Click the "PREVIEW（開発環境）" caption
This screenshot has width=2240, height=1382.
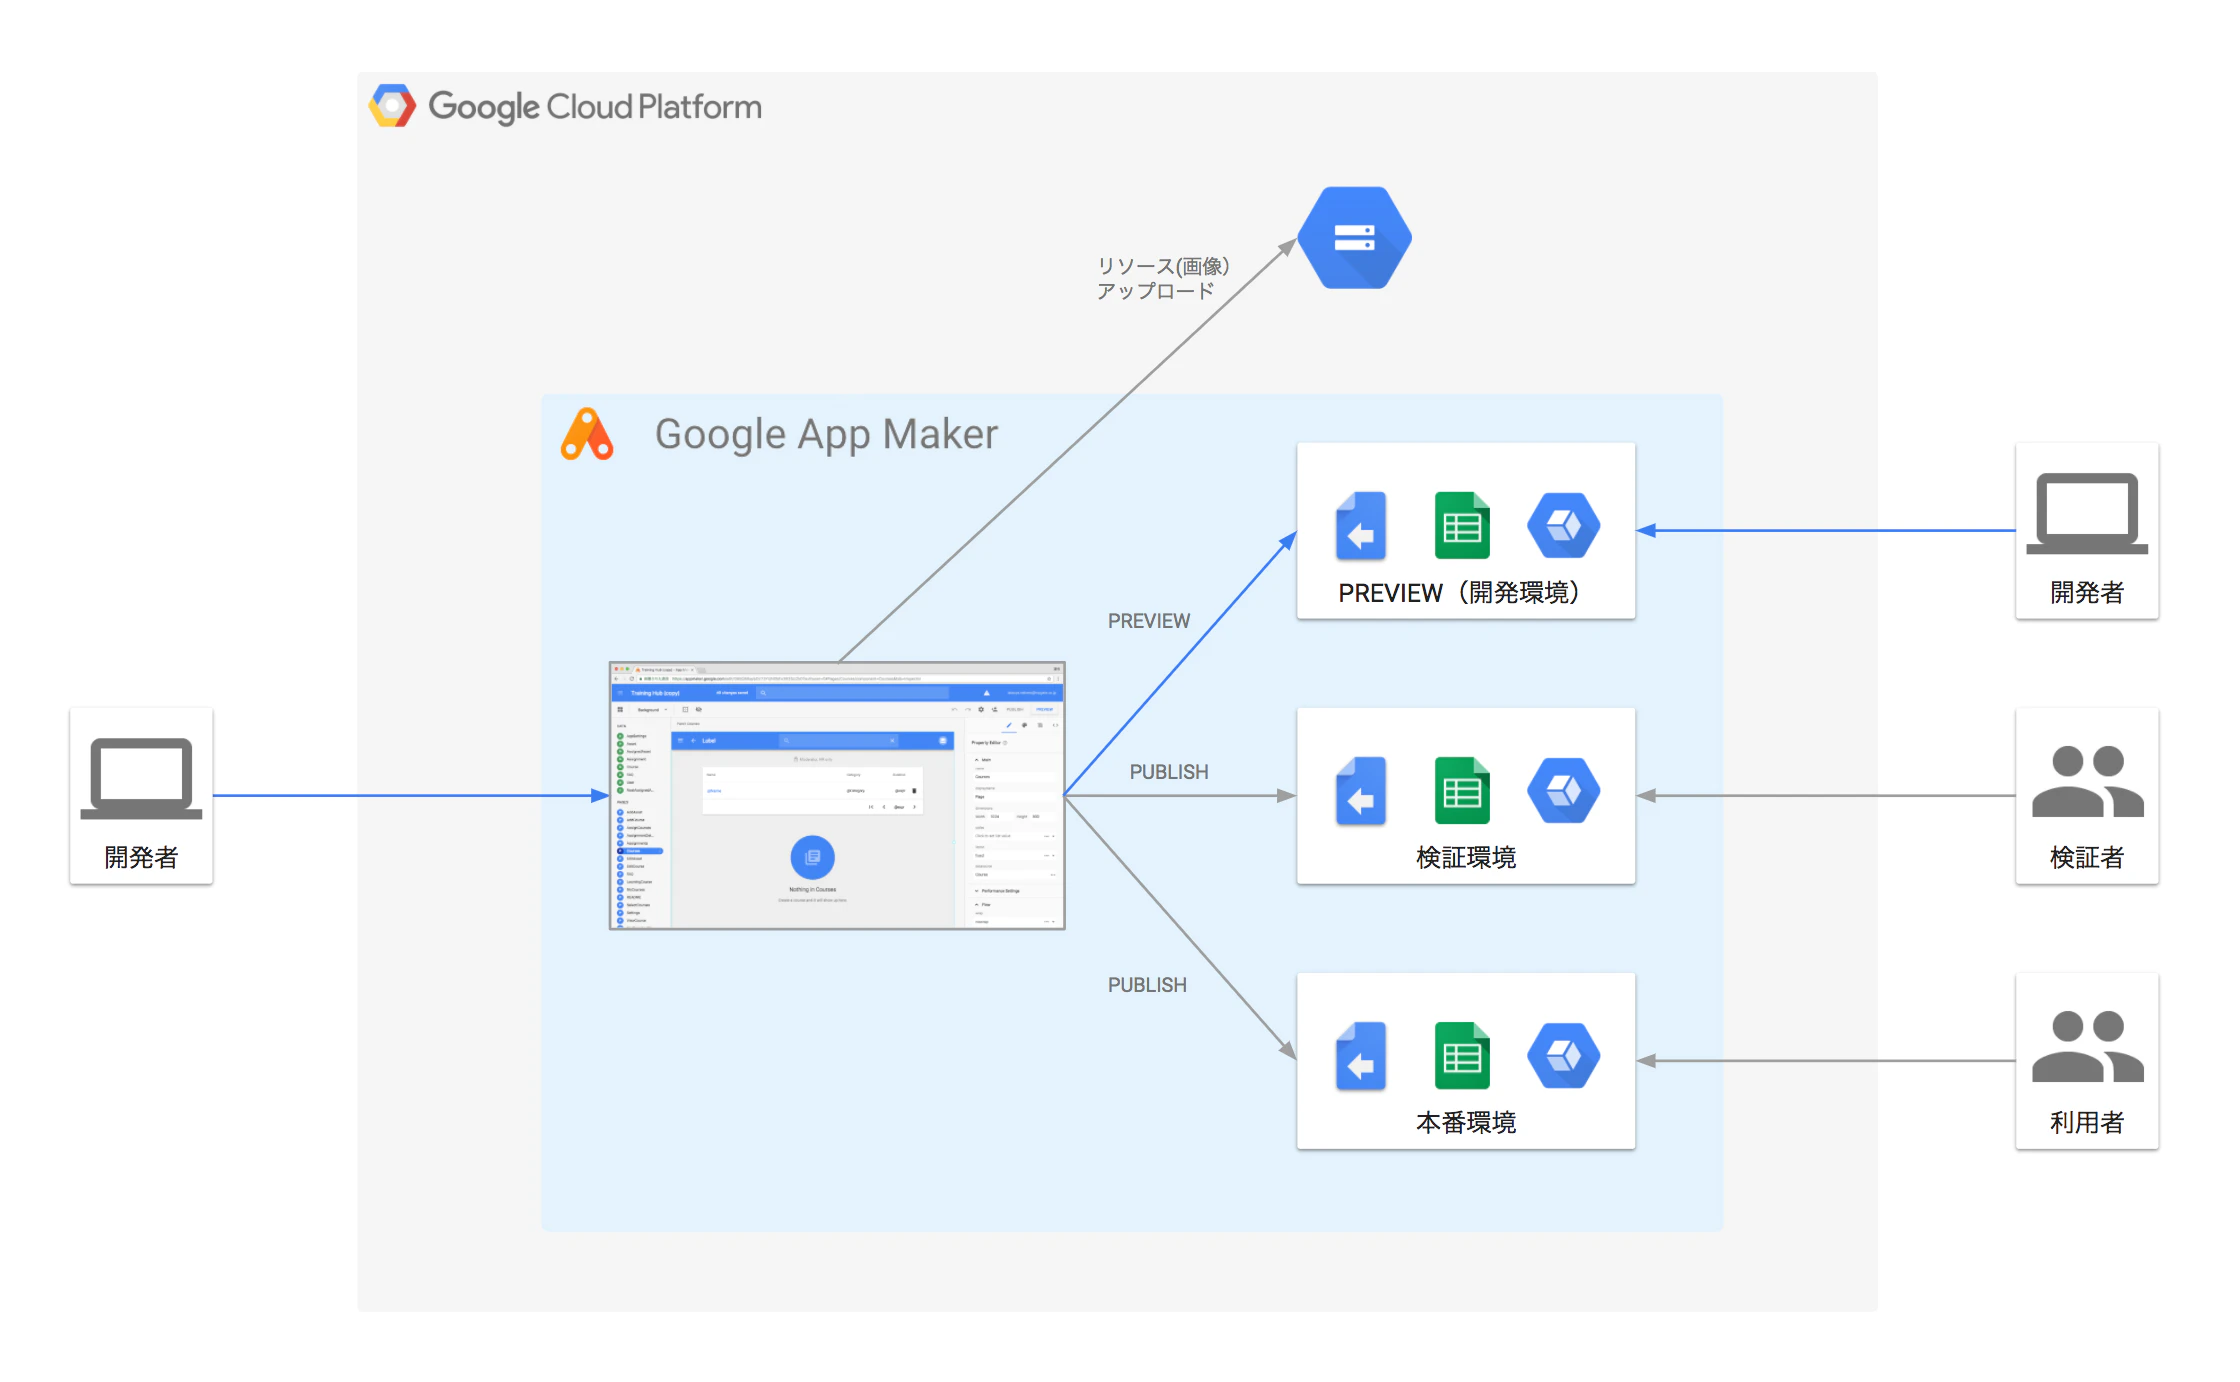[x=1461, y=593]
